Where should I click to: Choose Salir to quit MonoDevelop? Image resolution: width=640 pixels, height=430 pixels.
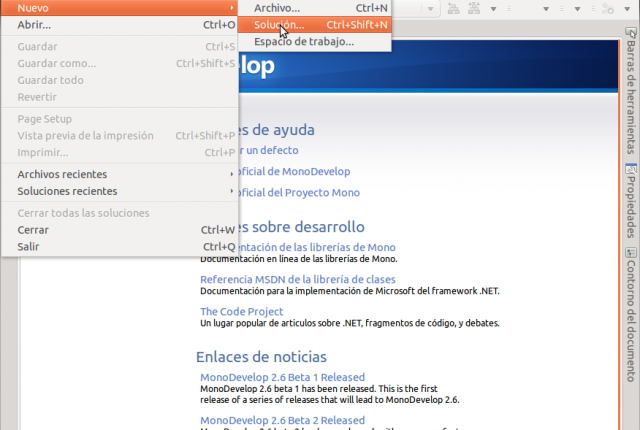point(119,247)
